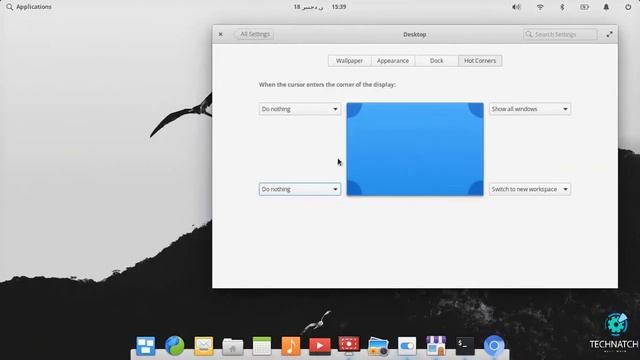Viewport: 640px width, 360px height.
Task: Open the Mail app in dock
Action: [x=204, y=346]
